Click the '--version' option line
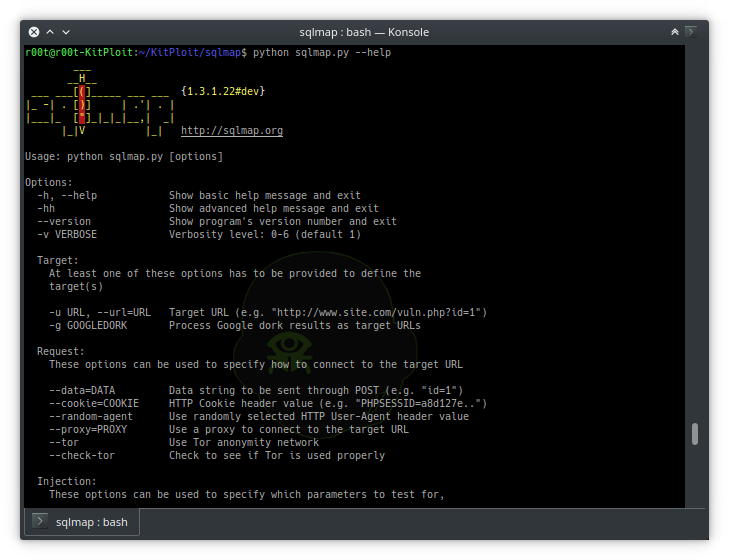This screenshot has width=729, height=560. (x=64, y=221)
